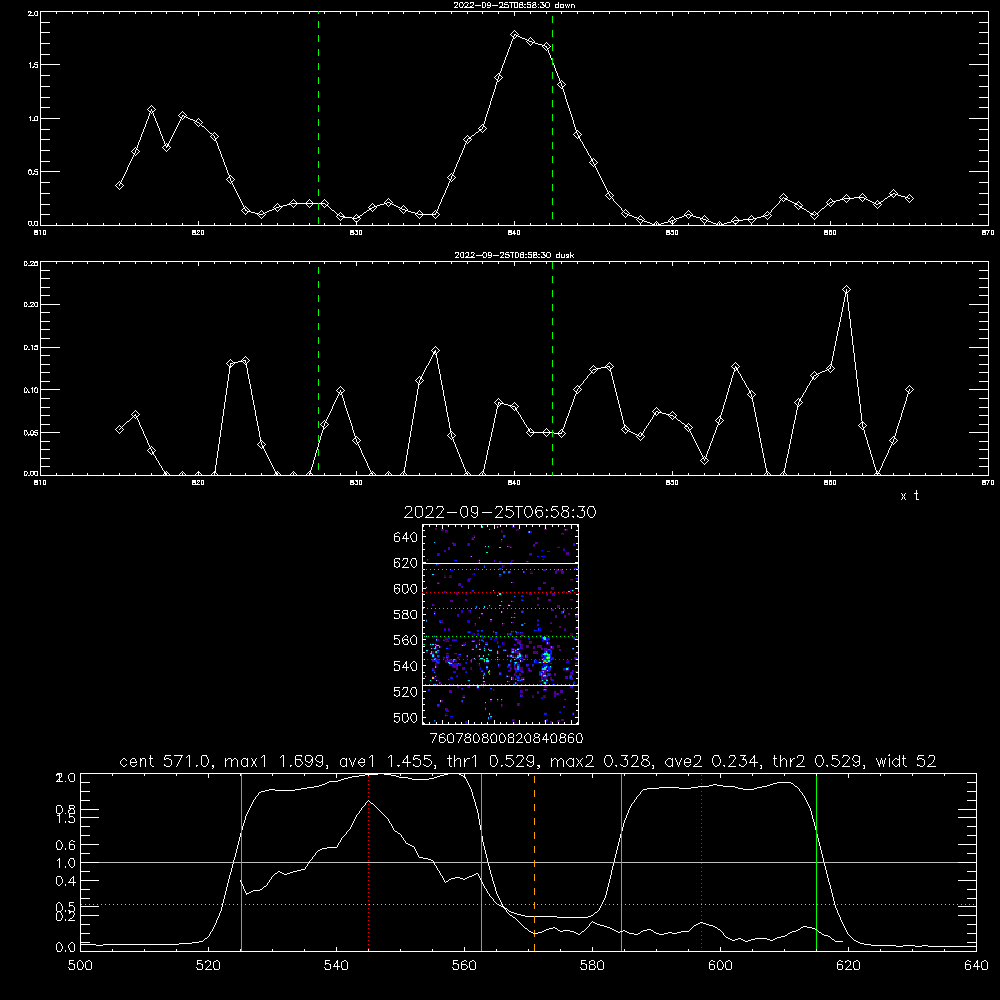Click the tallest peak diamond in dusk plot
The height and width of the screenshot is (1000, 1000).
(x=846, y=290)
